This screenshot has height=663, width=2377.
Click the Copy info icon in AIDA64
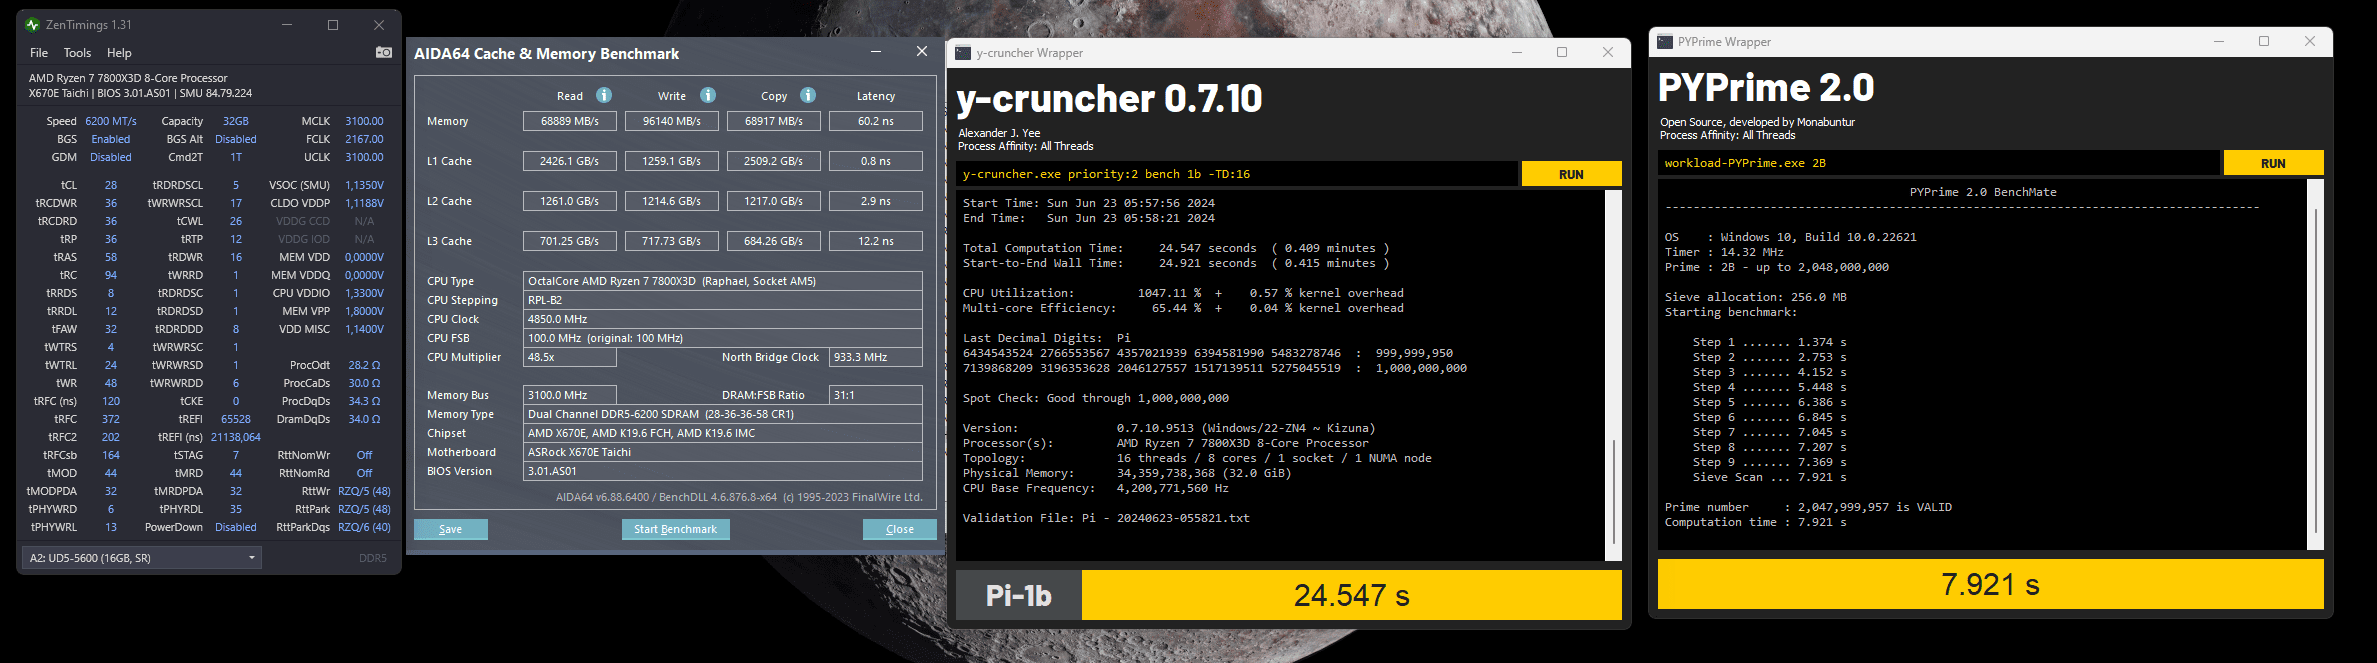[808, 95]
